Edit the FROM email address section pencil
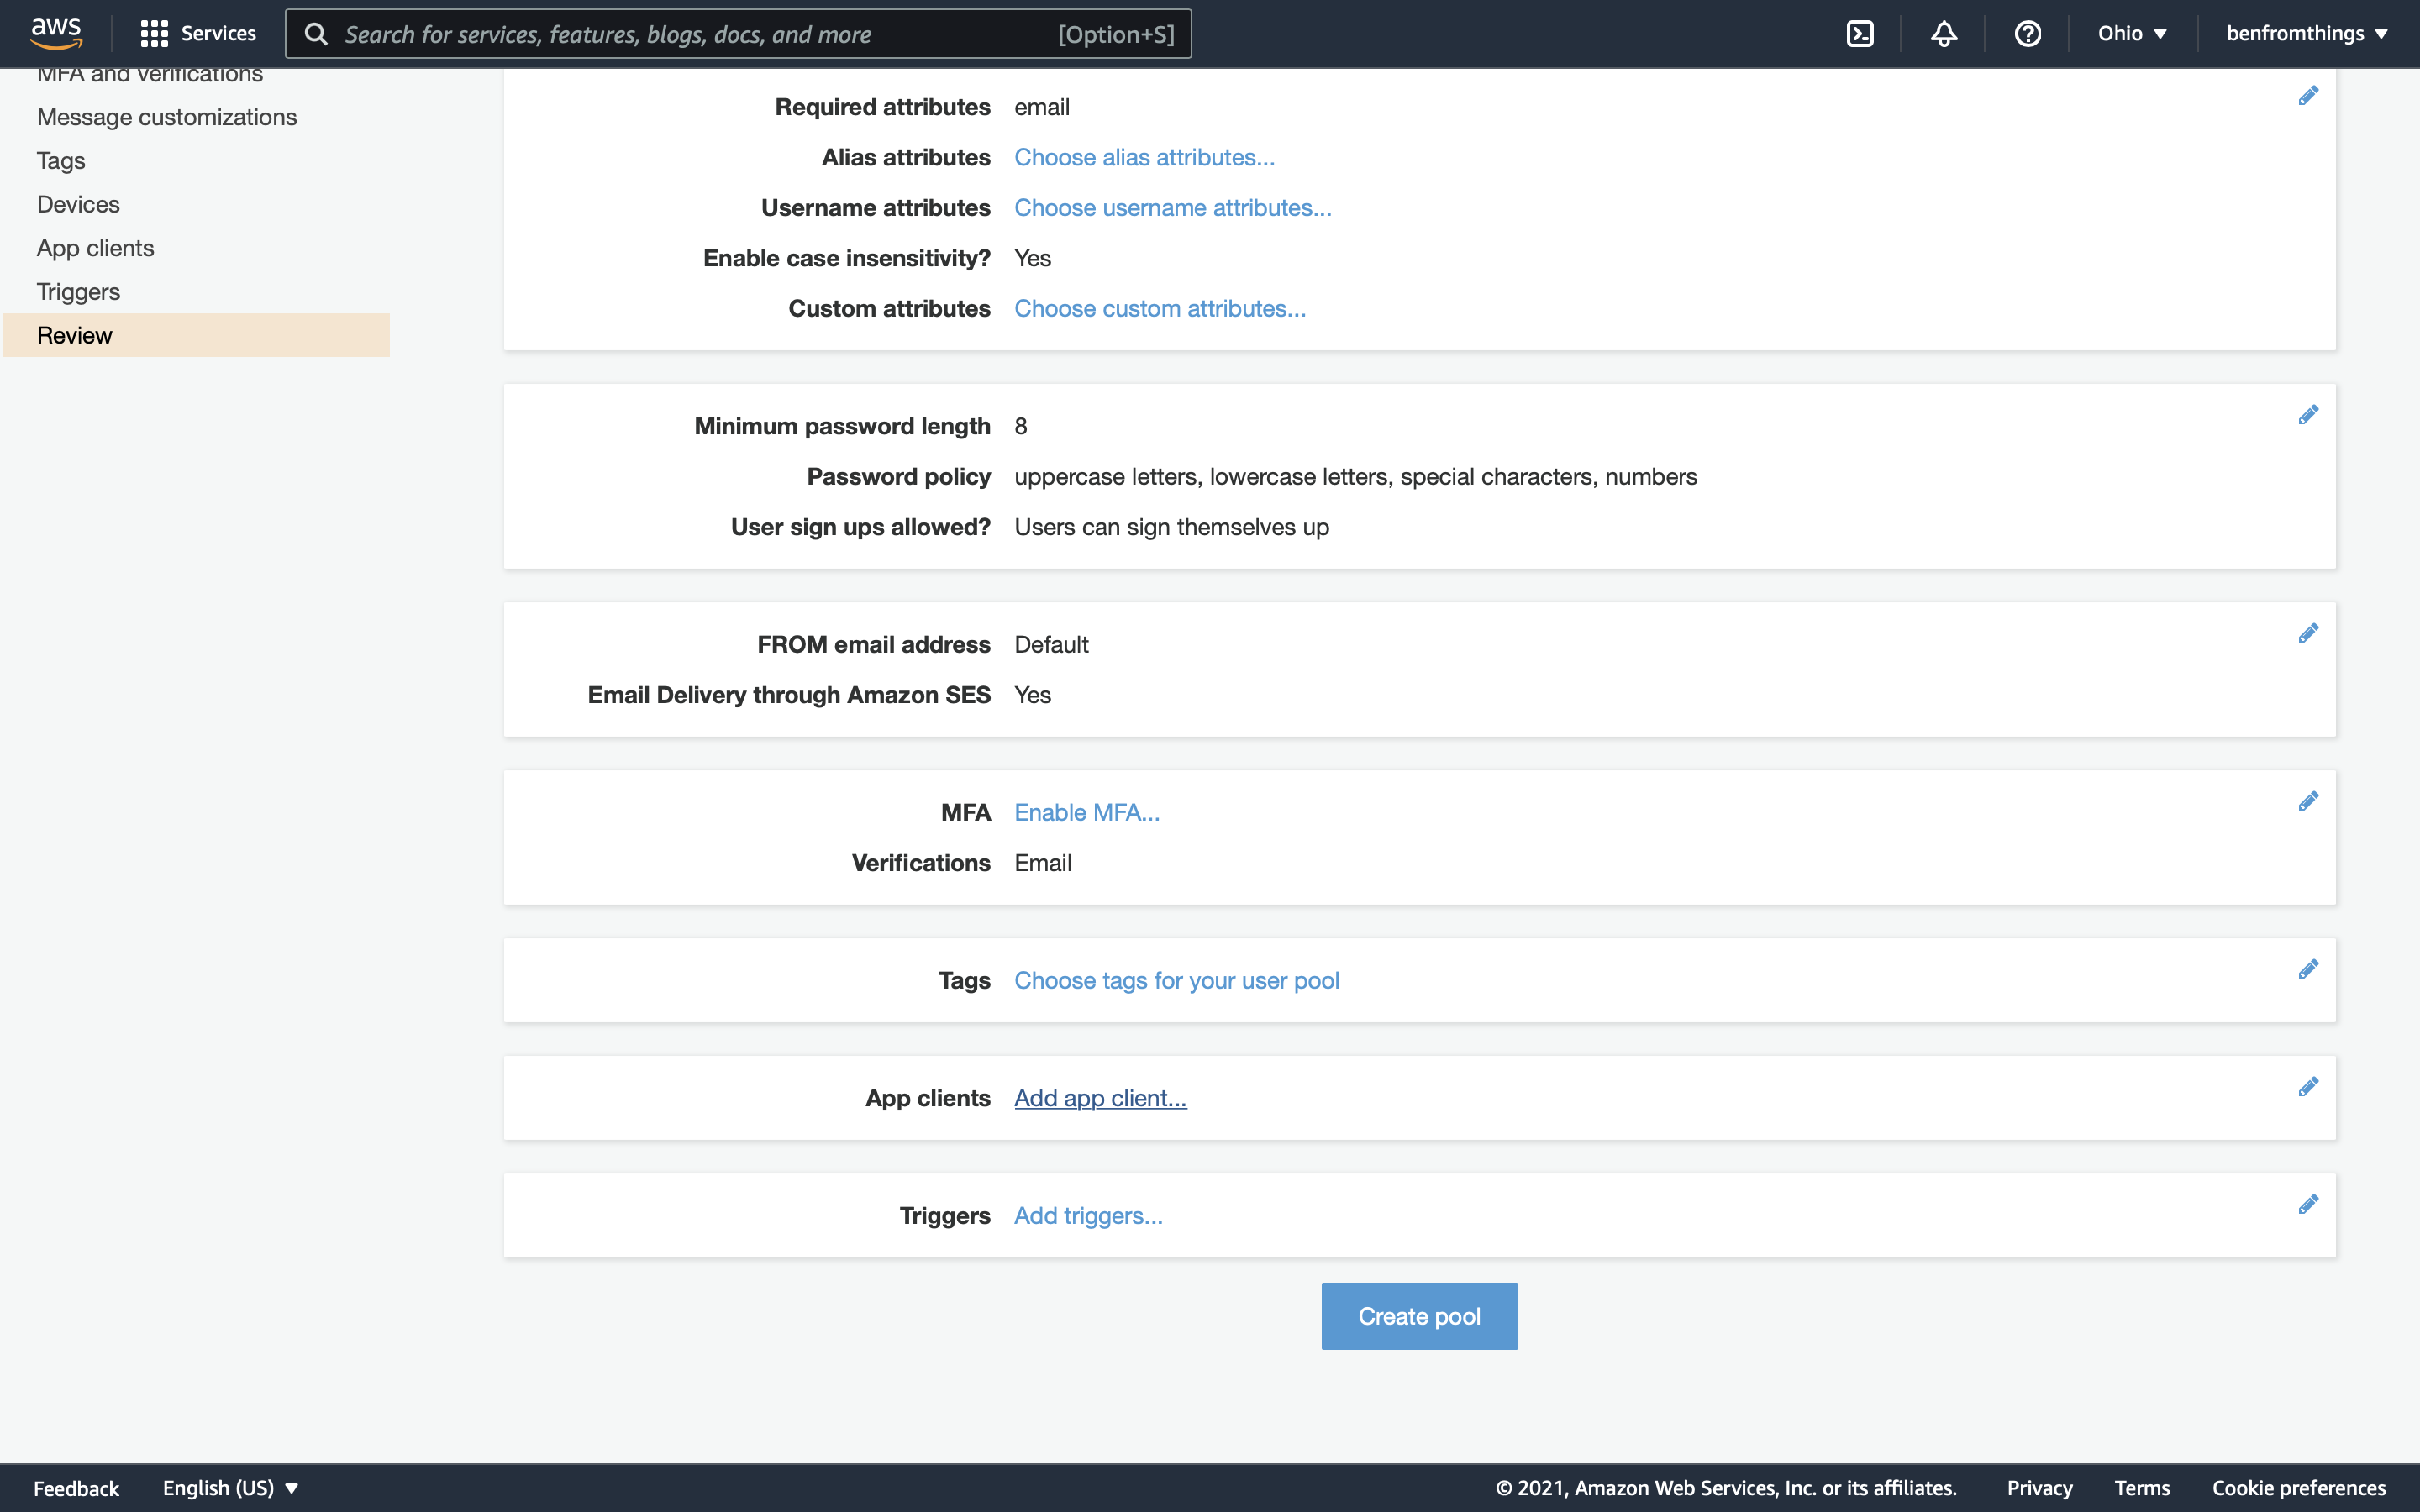 pyautogui.click(x=2308, y=633)
